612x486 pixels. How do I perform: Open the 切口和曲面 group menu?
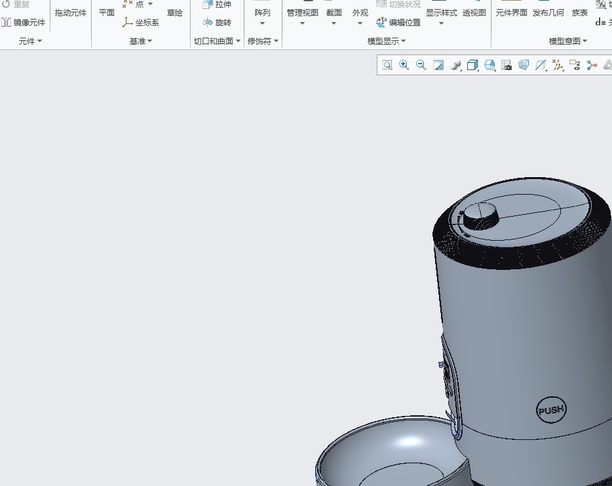coord(217,41)
